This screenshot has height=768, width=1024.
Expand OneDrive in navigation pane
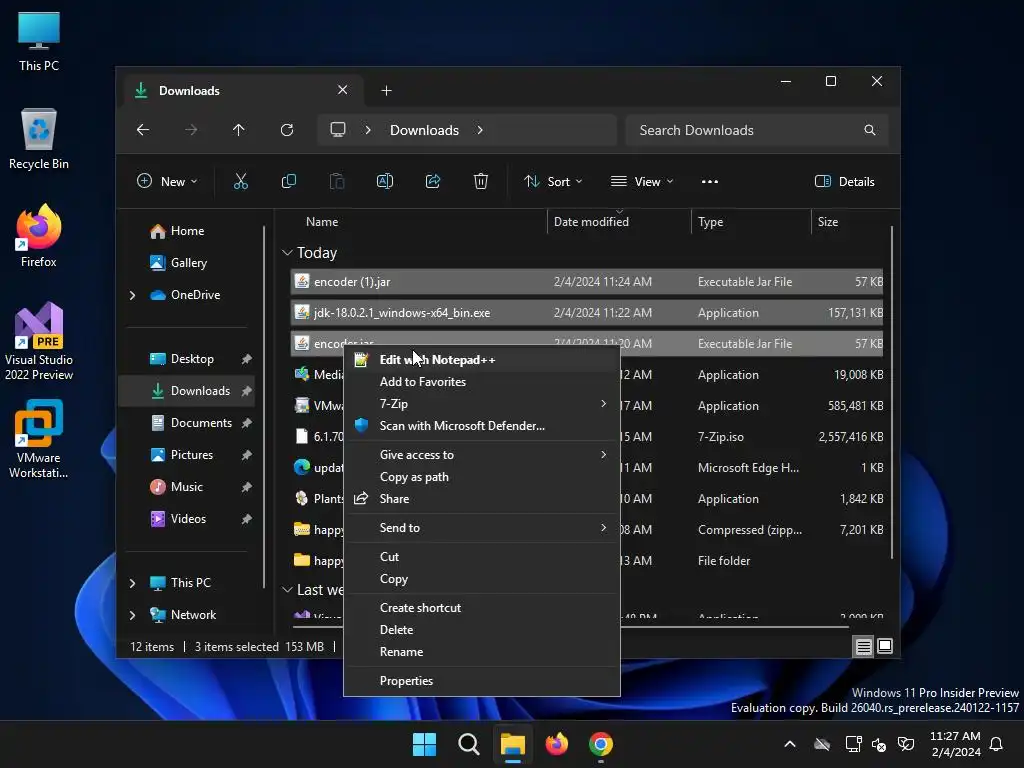tap(133, 295)
